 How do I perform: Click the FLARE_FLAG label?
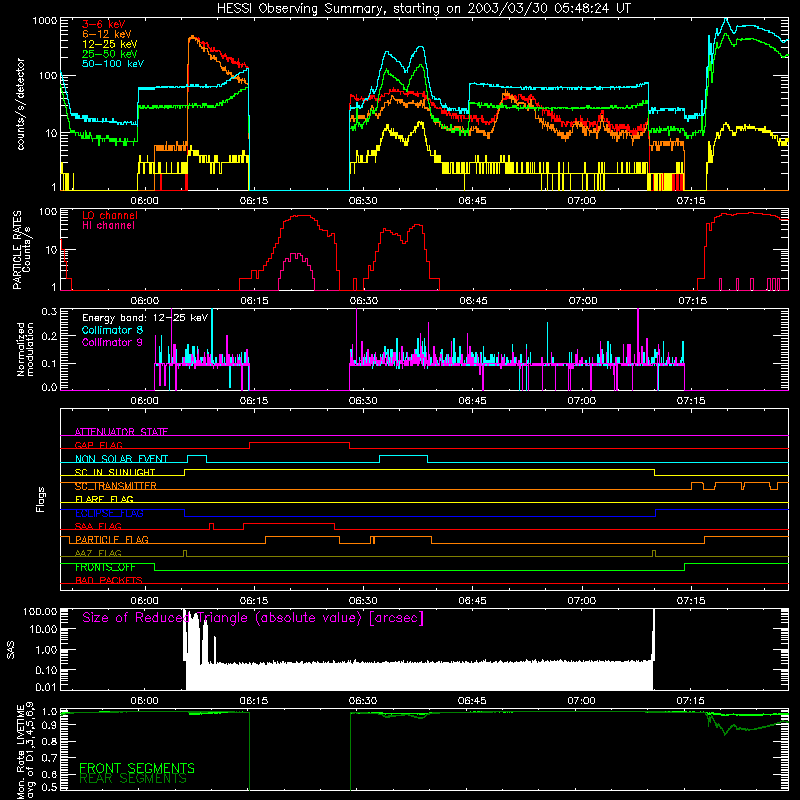click(x=104, y=499)
